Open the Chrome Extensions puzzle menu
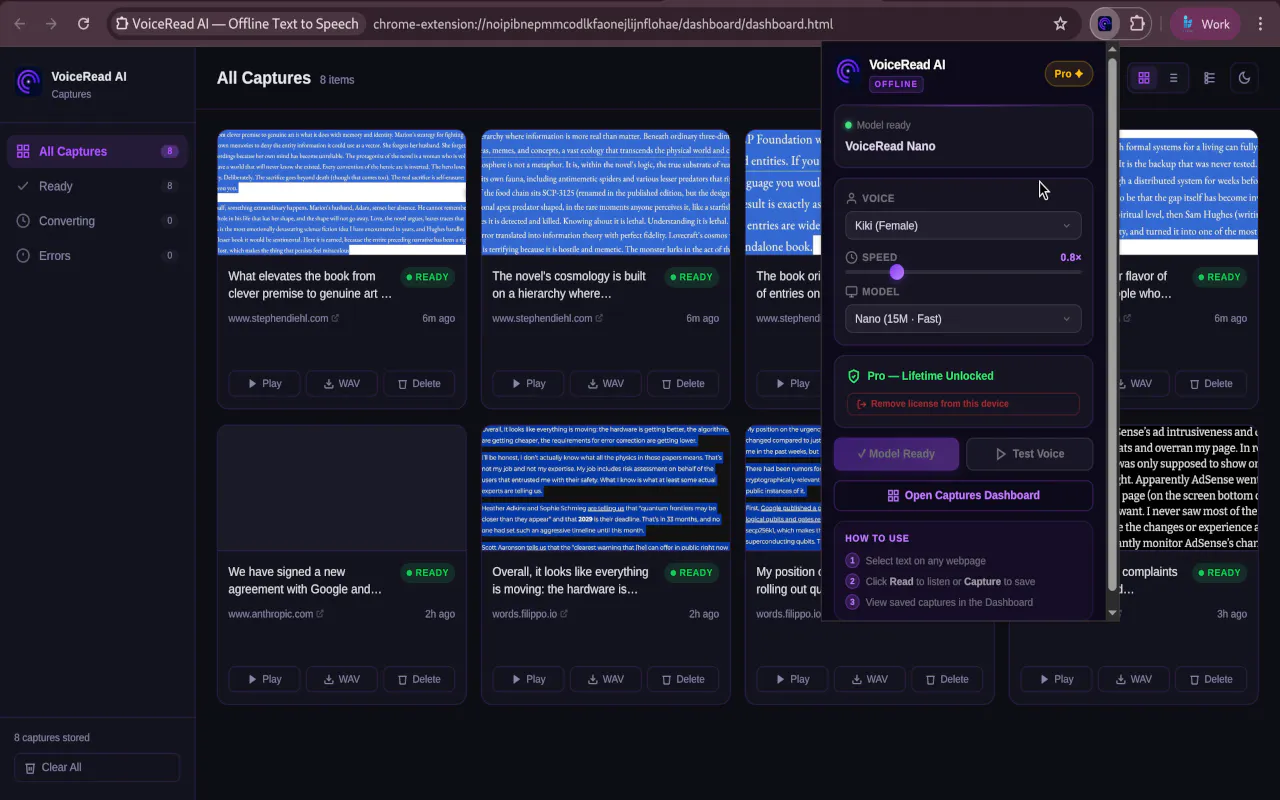 coord(1137,24)
